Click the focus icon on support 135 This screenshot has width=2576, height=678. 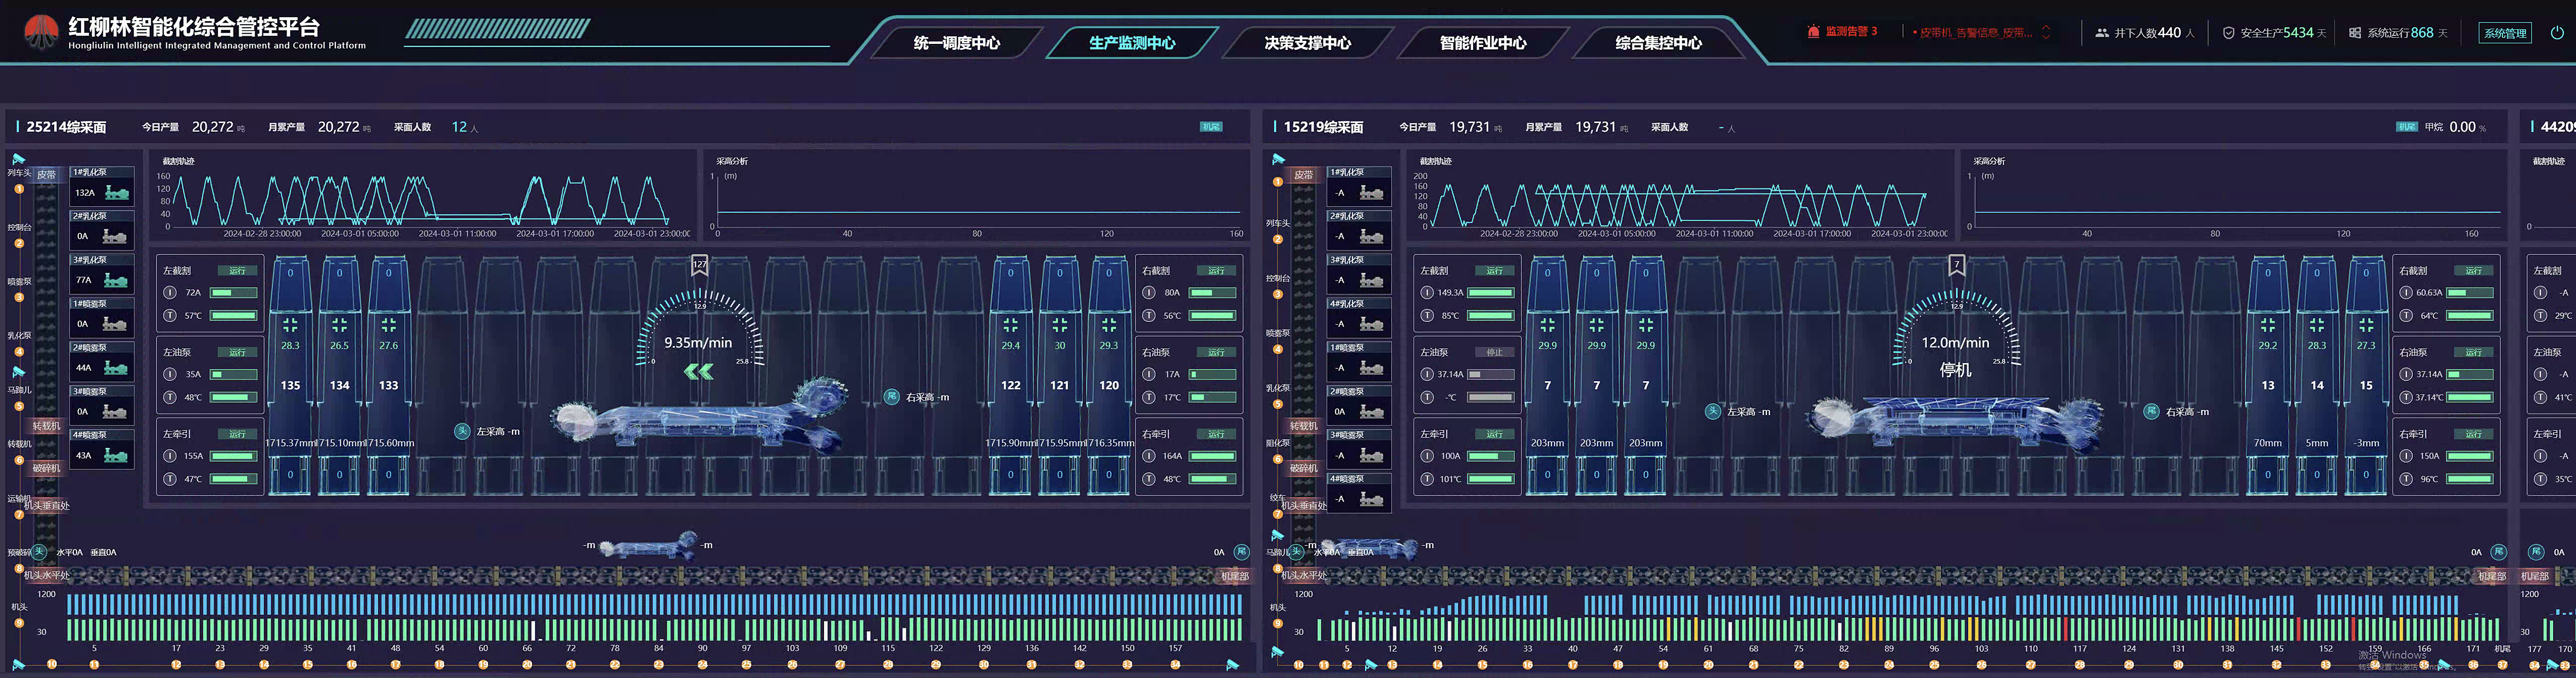[290, 325]
